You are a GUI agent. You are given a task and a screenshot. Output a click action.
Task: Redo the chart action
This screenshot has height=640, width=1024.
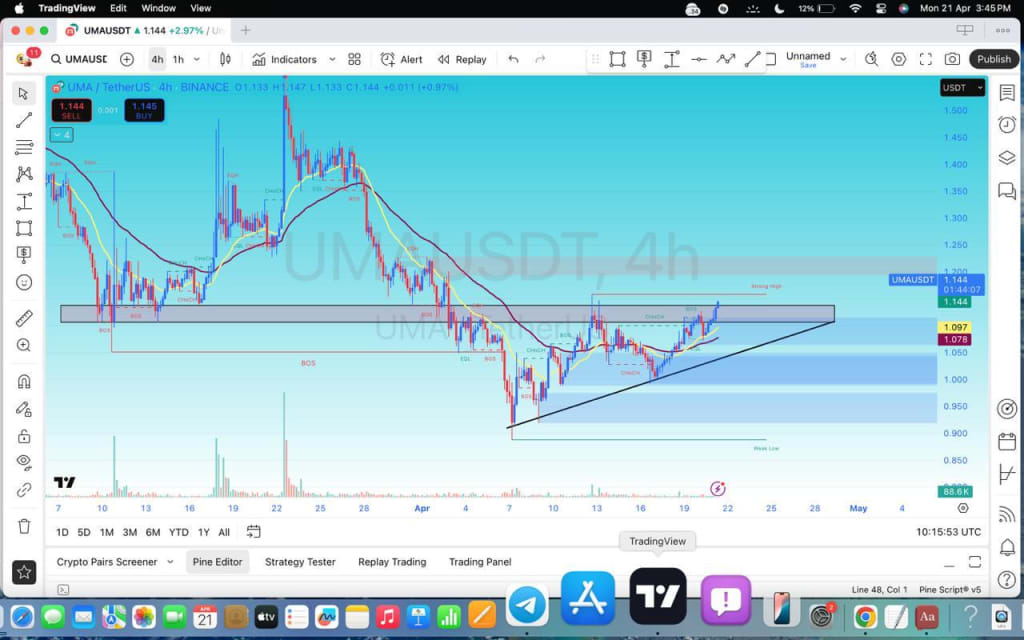click(540, 59)
